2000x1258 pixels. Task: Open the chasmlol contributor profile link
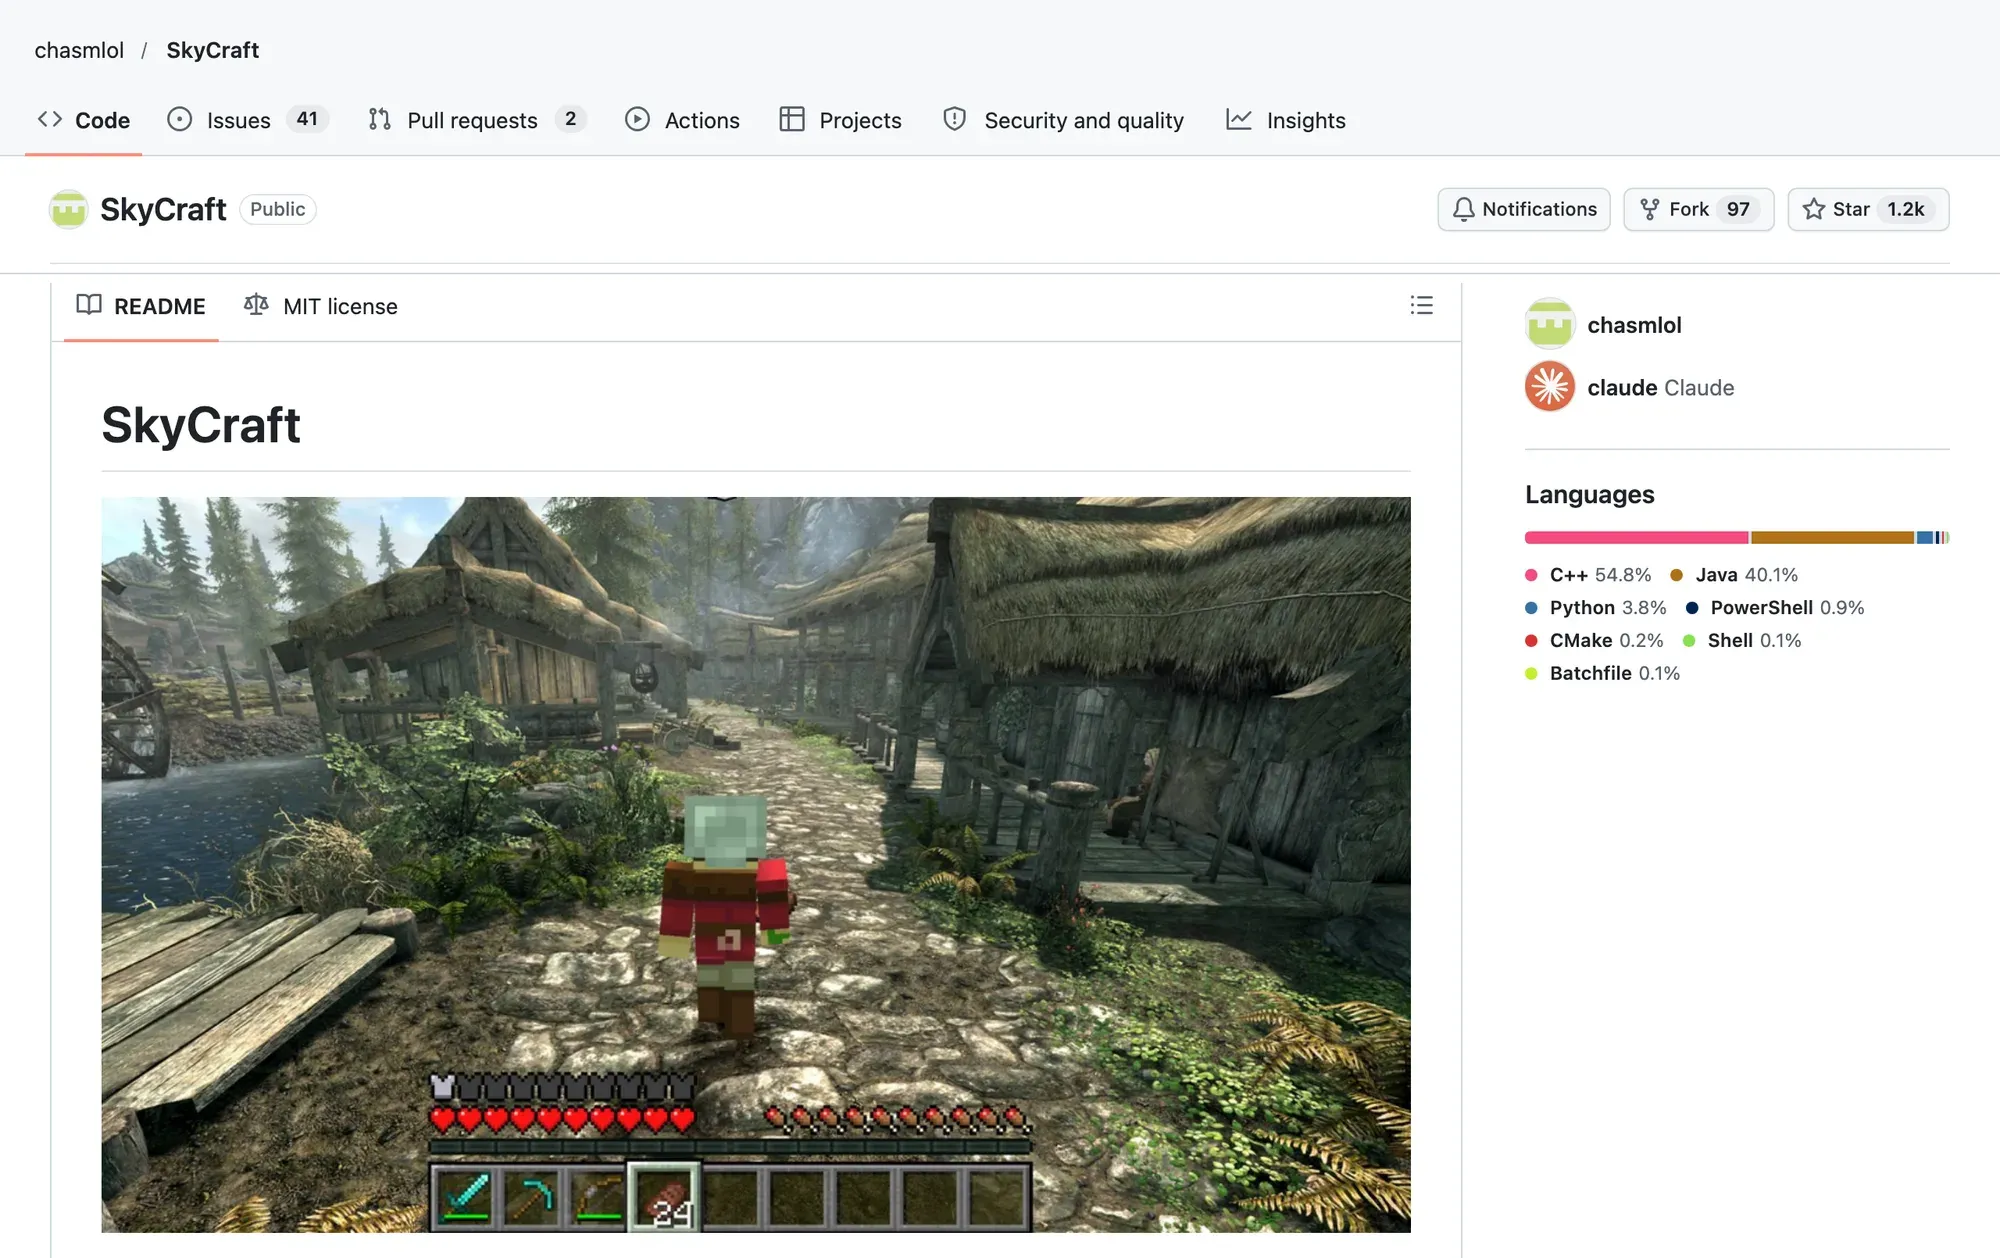coord(1634,325)
